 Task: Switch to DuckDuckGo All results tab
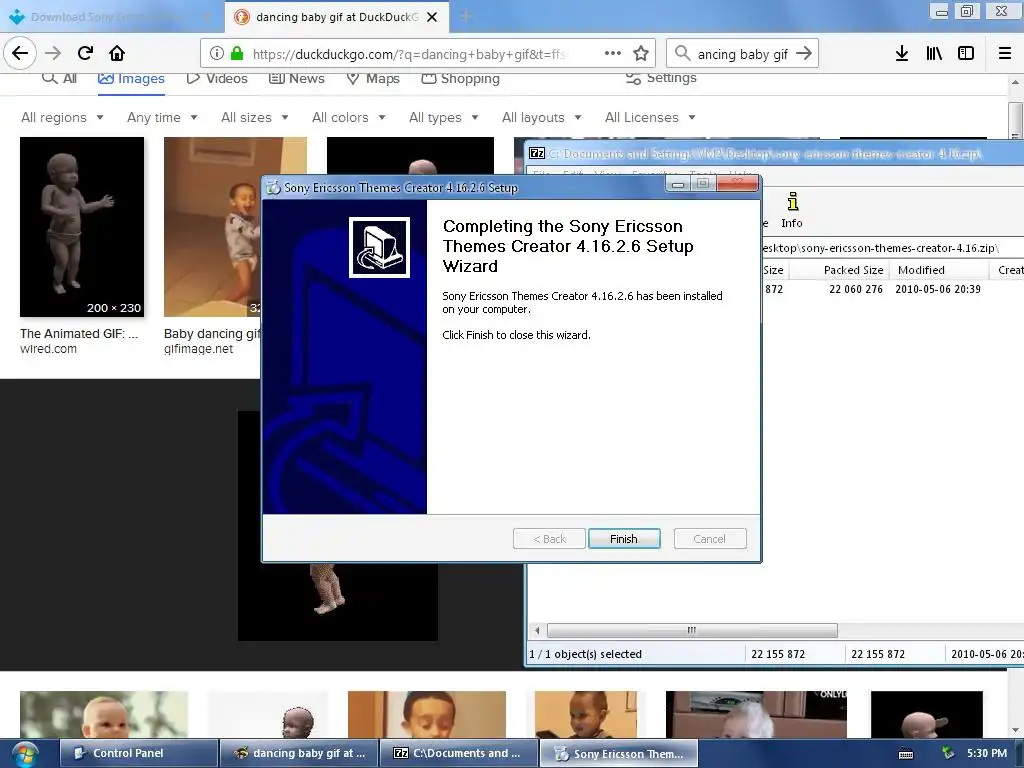pyautogui.click(x=59, y=78)
